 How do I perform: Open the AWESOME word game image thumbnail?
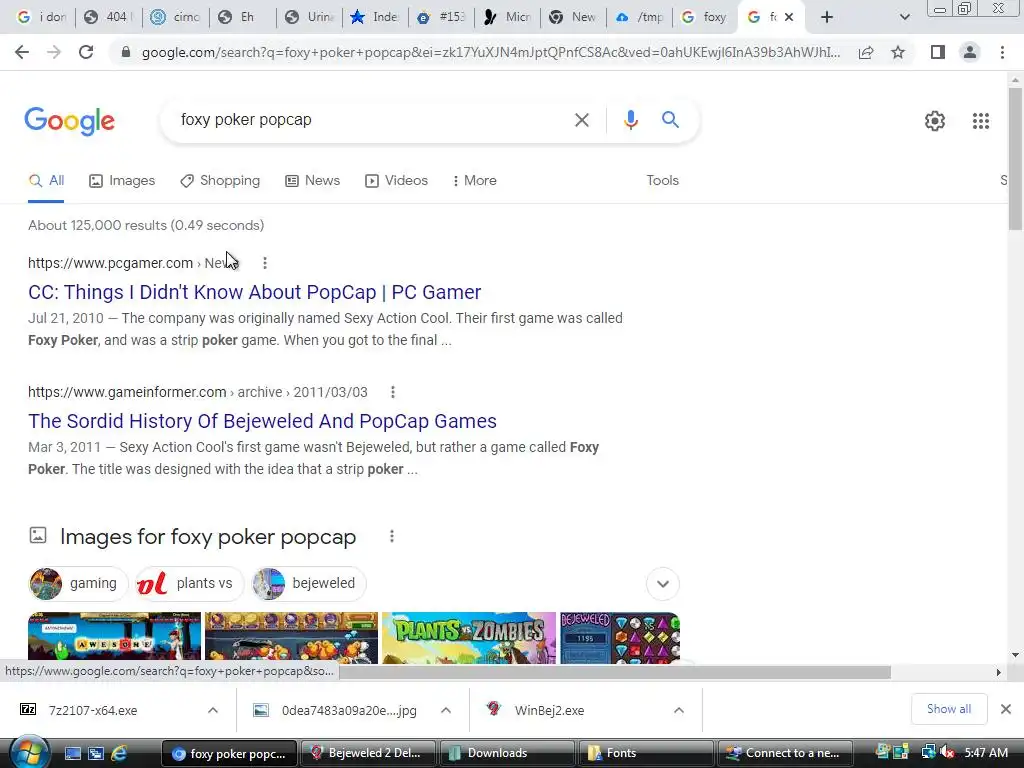114,638
